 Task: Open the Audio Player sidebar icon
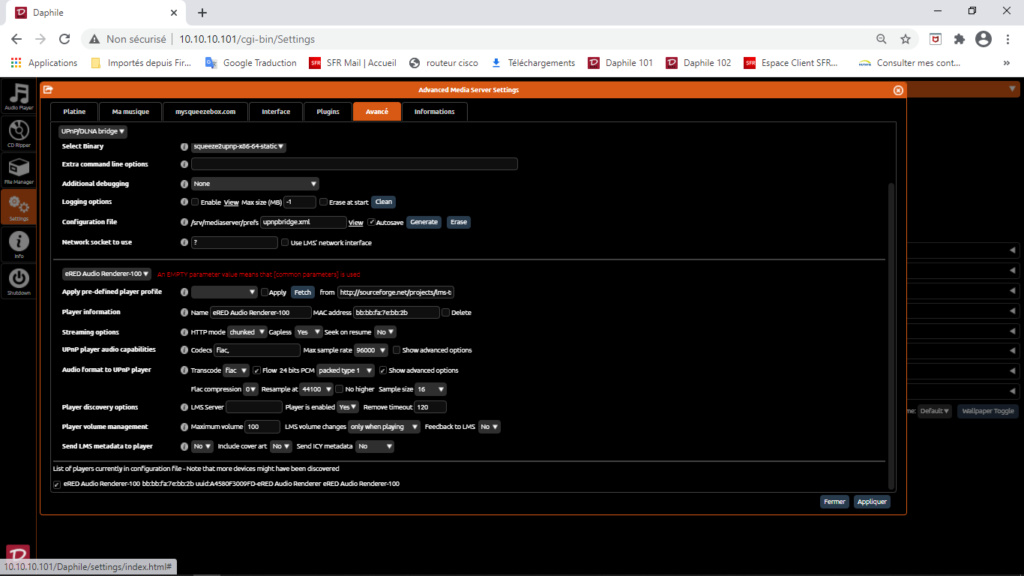pos(18,96)
